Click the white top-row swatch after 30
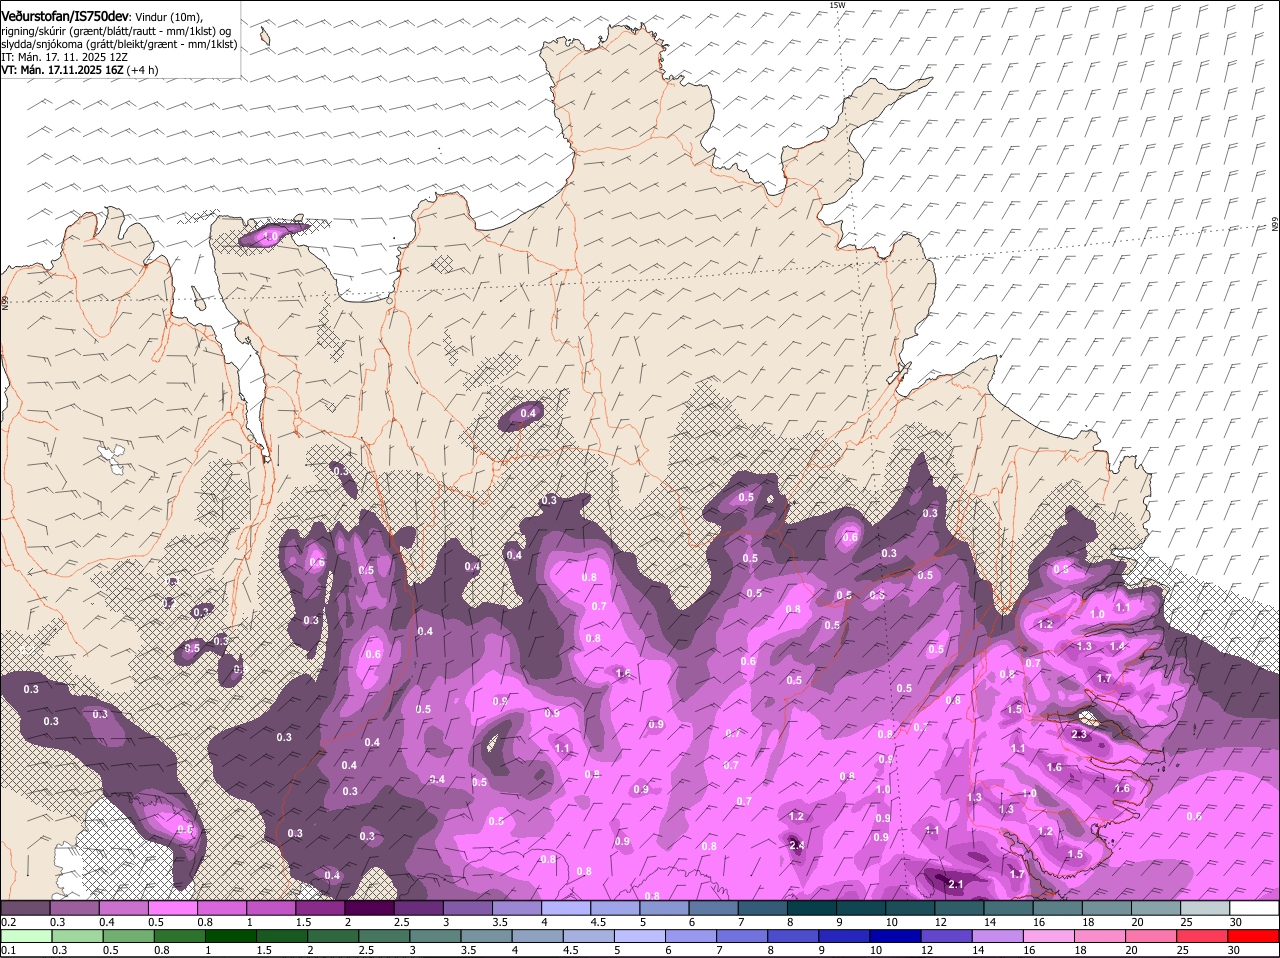 1256,908
